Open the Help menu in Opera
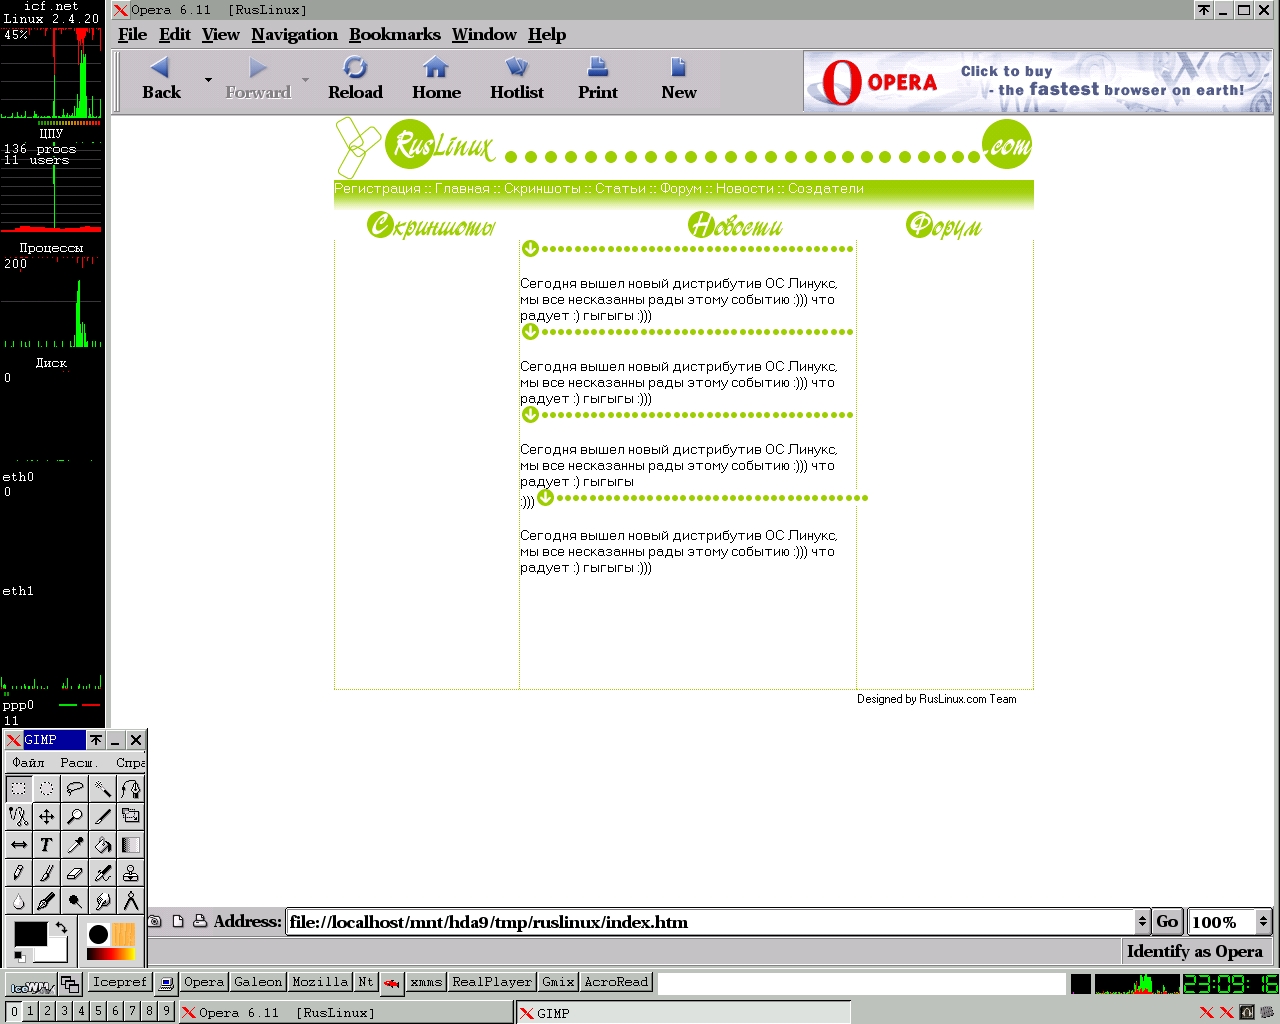The height and width of the screenshot is (1024, 1280). (547, 35)
